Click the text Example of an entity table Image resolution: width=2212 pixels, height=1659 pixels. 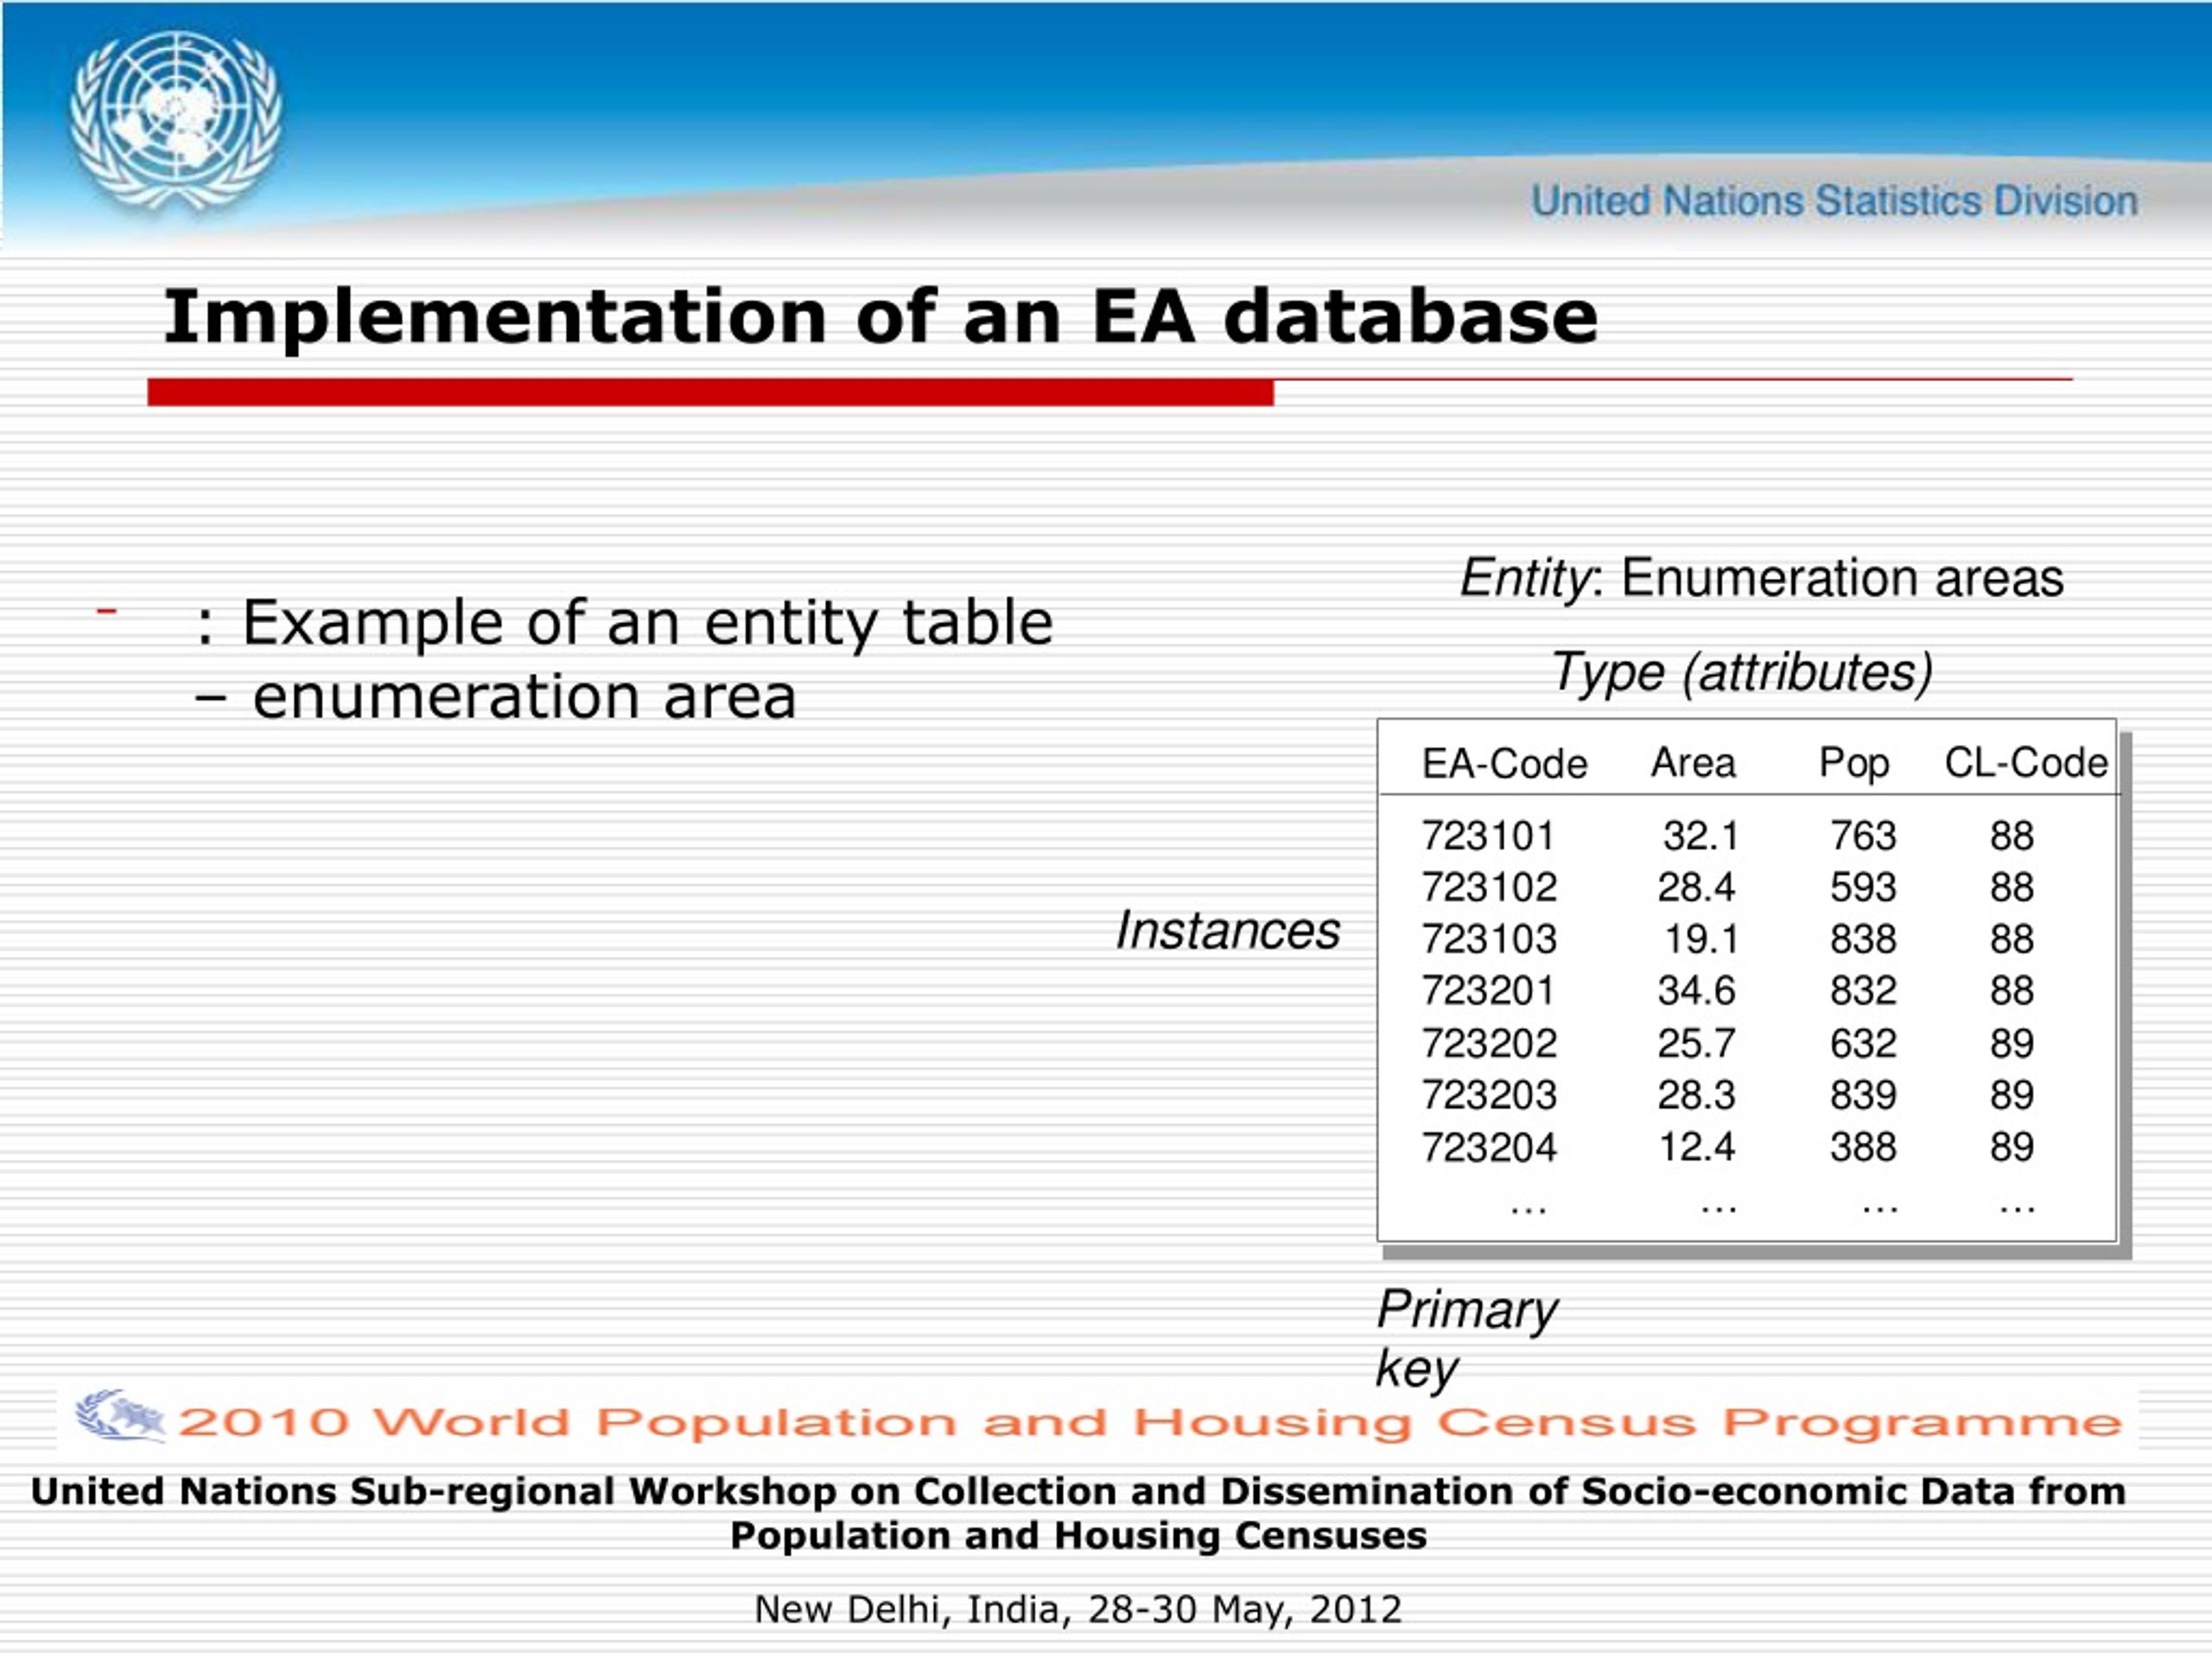pos(647,623)
